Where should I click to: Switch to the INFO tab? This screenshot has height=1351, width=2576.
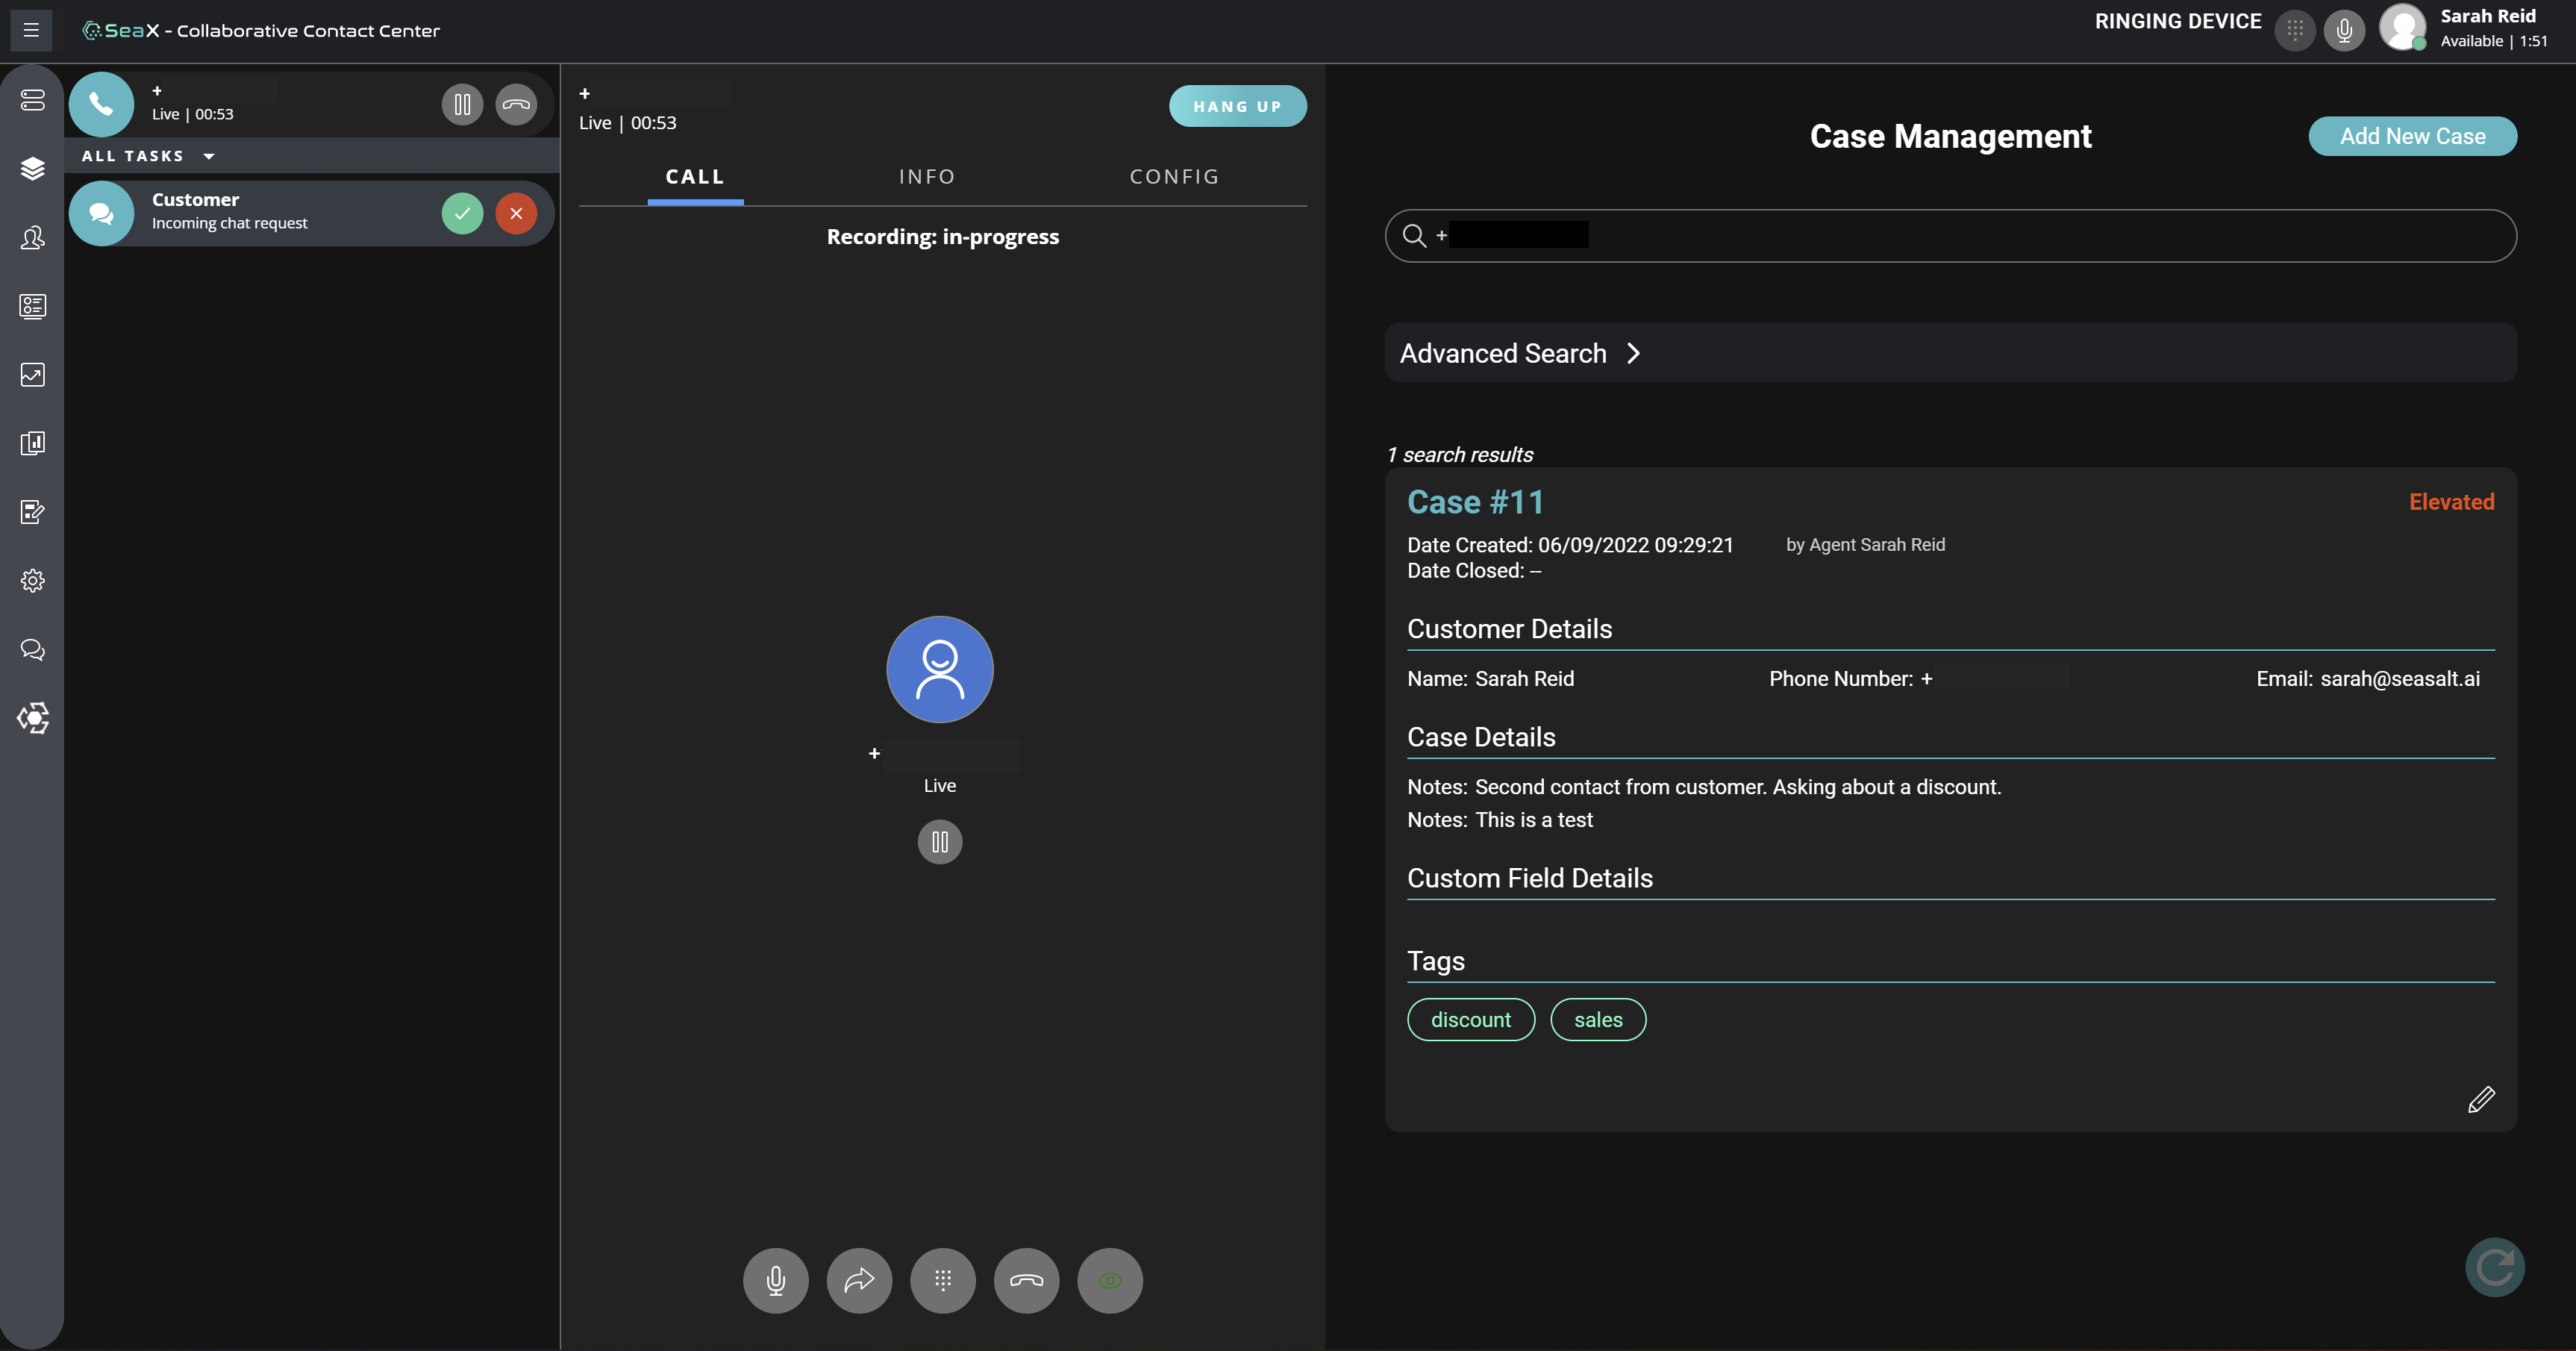[x=926, y=176]
